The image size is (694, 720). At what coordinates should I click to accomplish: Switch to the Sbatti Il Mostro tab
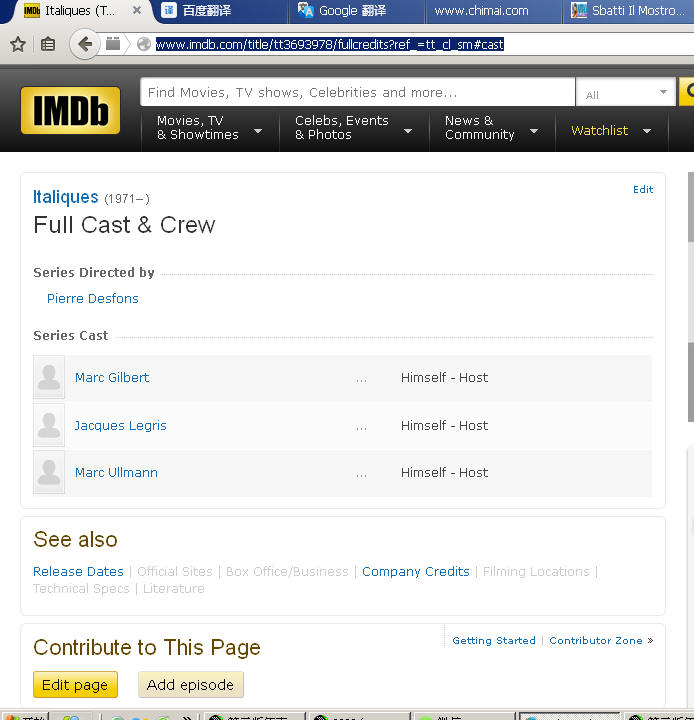tap(629, 11)
